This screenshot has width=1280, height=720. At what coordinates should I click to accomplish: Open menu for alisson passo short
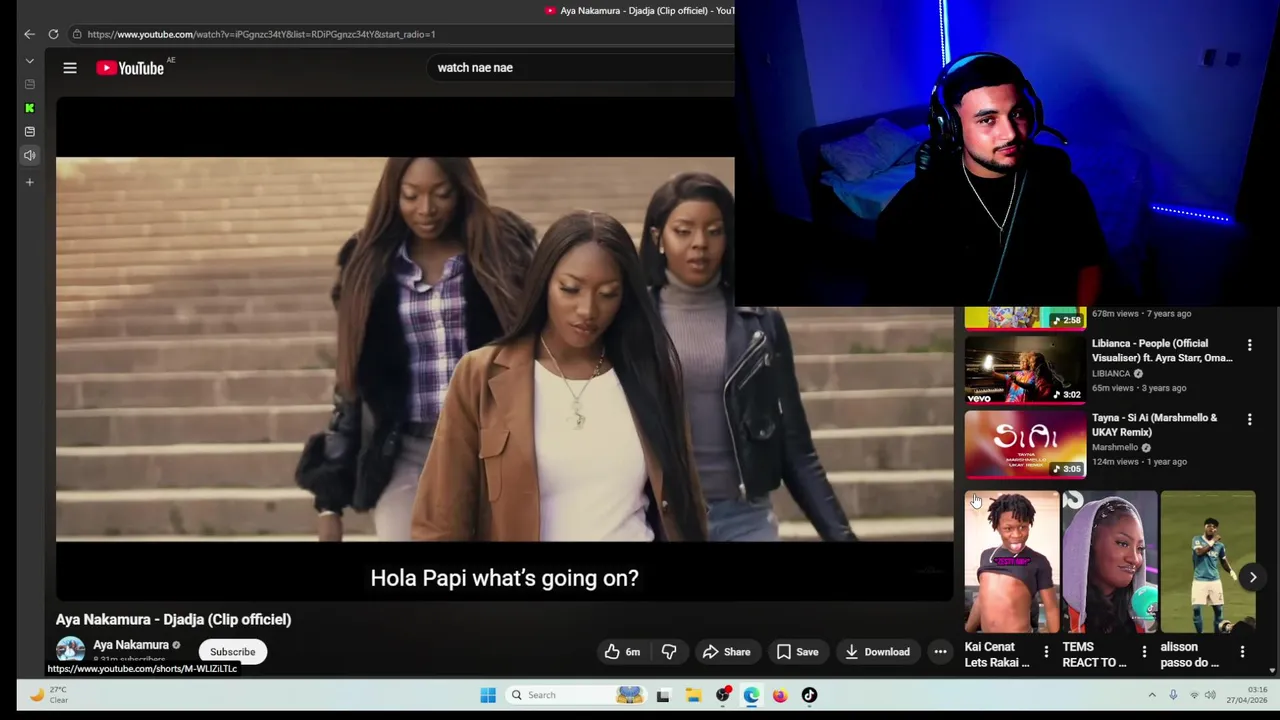click(x=1242, y=652)
